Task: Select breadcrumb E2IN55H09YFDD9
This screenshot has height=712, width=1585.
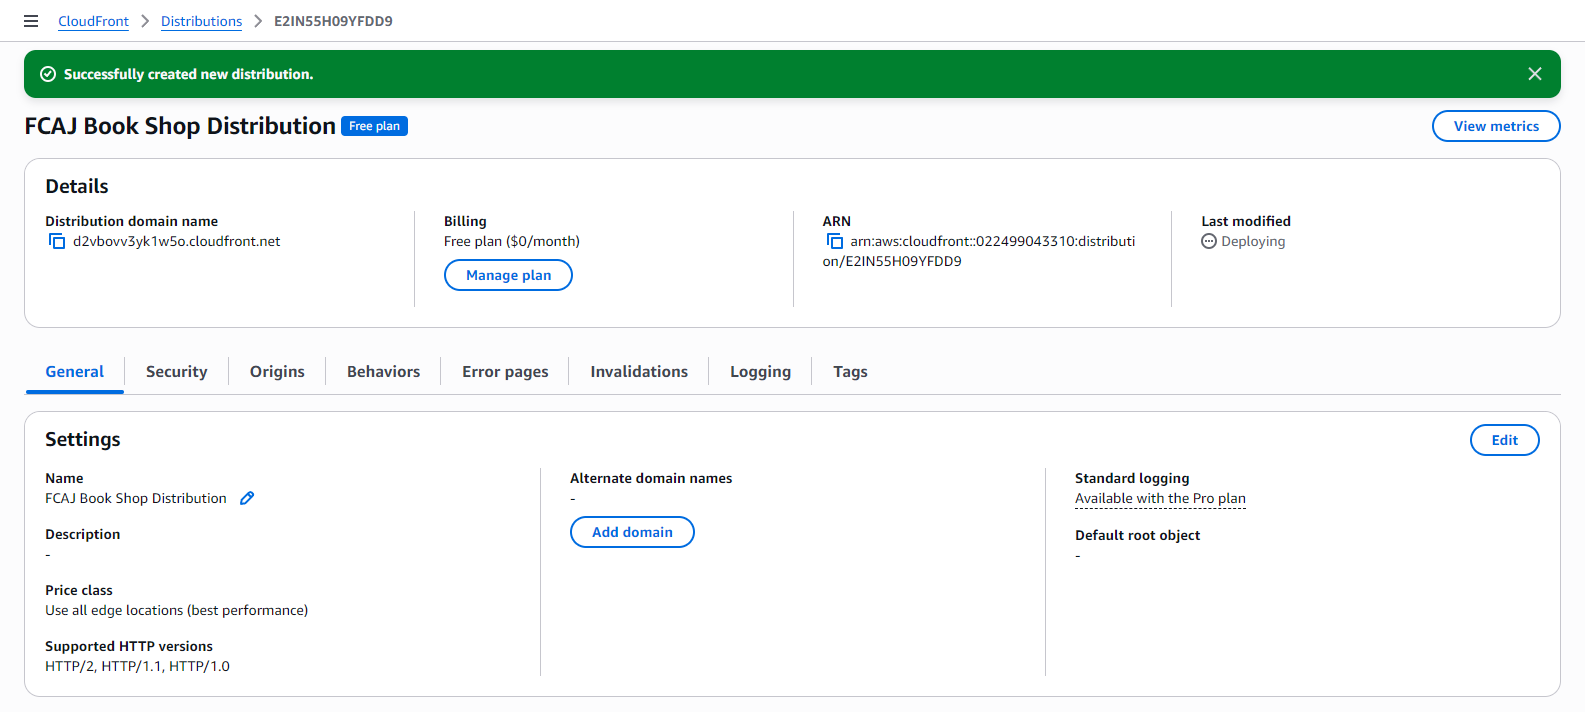Action: [x=333, y=21]
